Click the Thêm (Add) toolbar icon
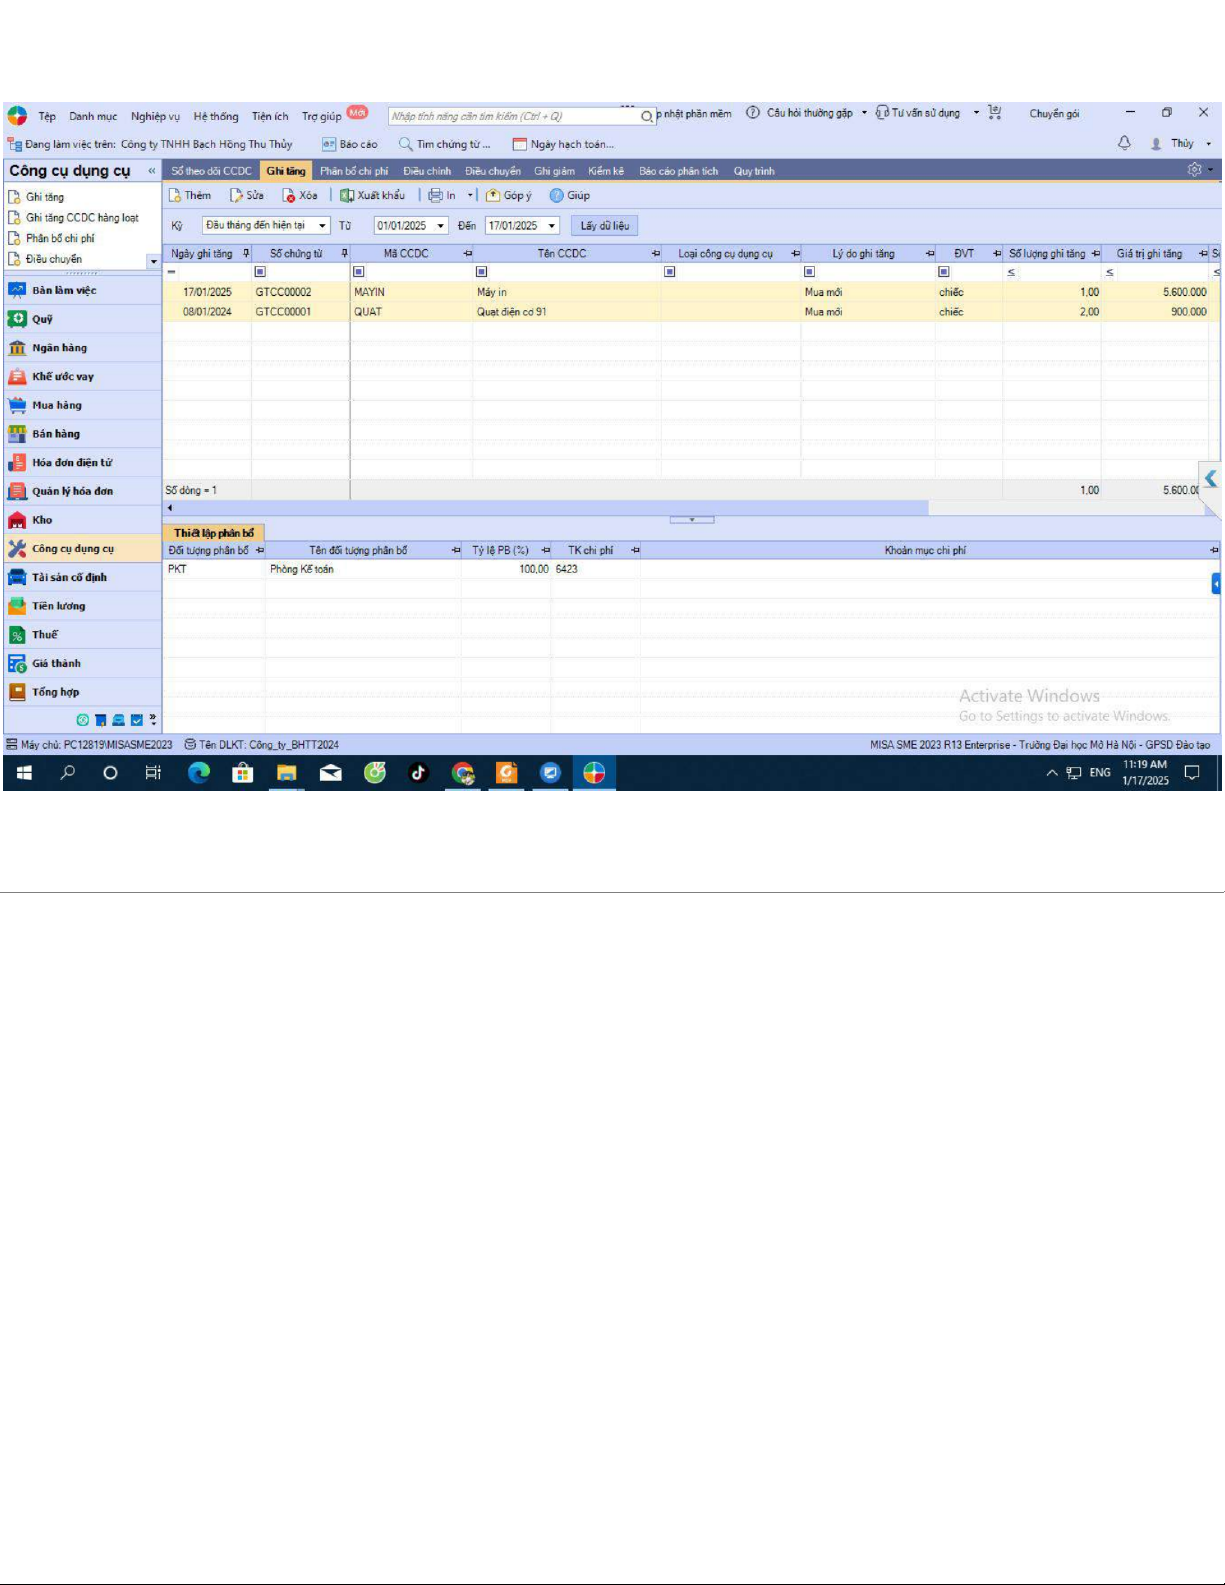1225x1585 pixels. click(x=175, y=196)
